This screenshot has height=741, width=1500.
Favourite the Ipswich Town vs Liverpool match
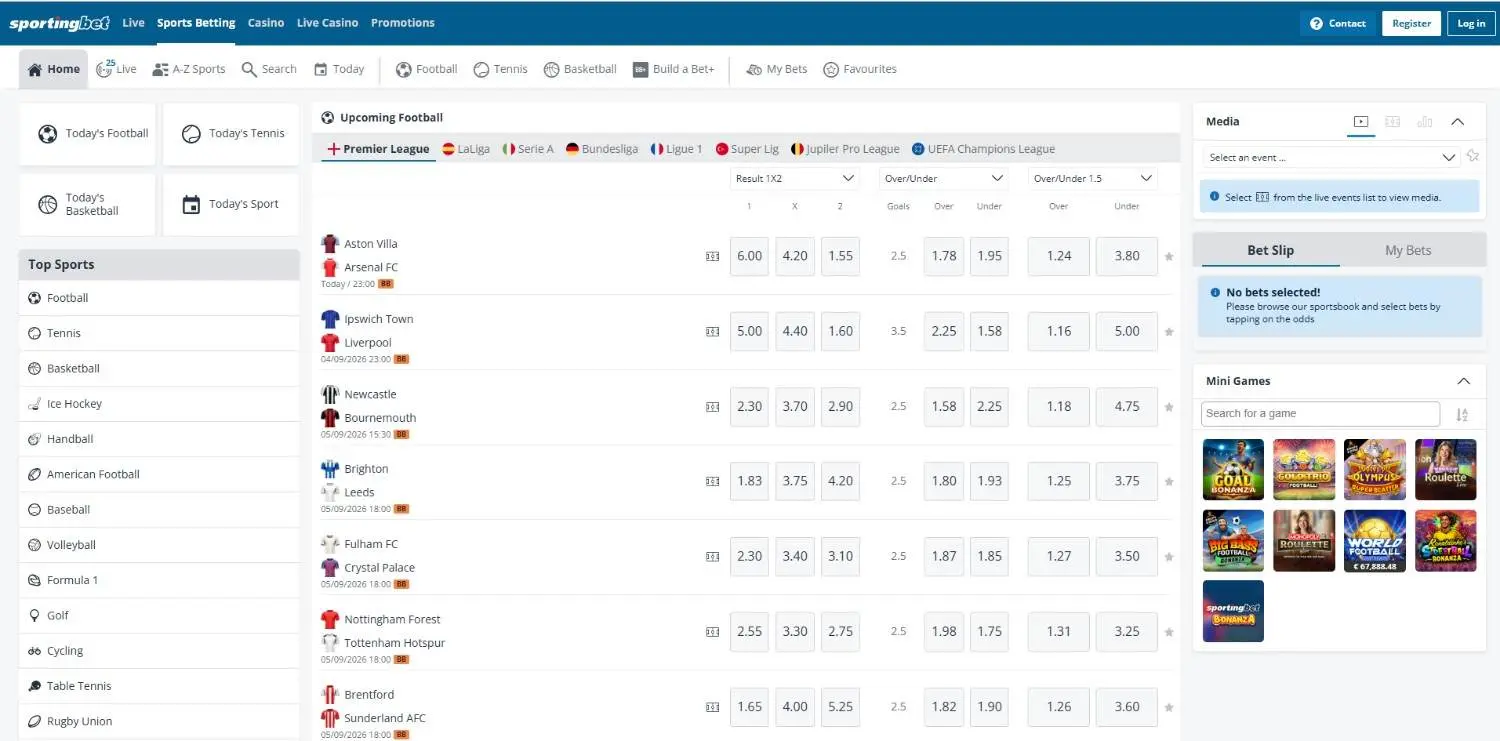click(1169, 332)
